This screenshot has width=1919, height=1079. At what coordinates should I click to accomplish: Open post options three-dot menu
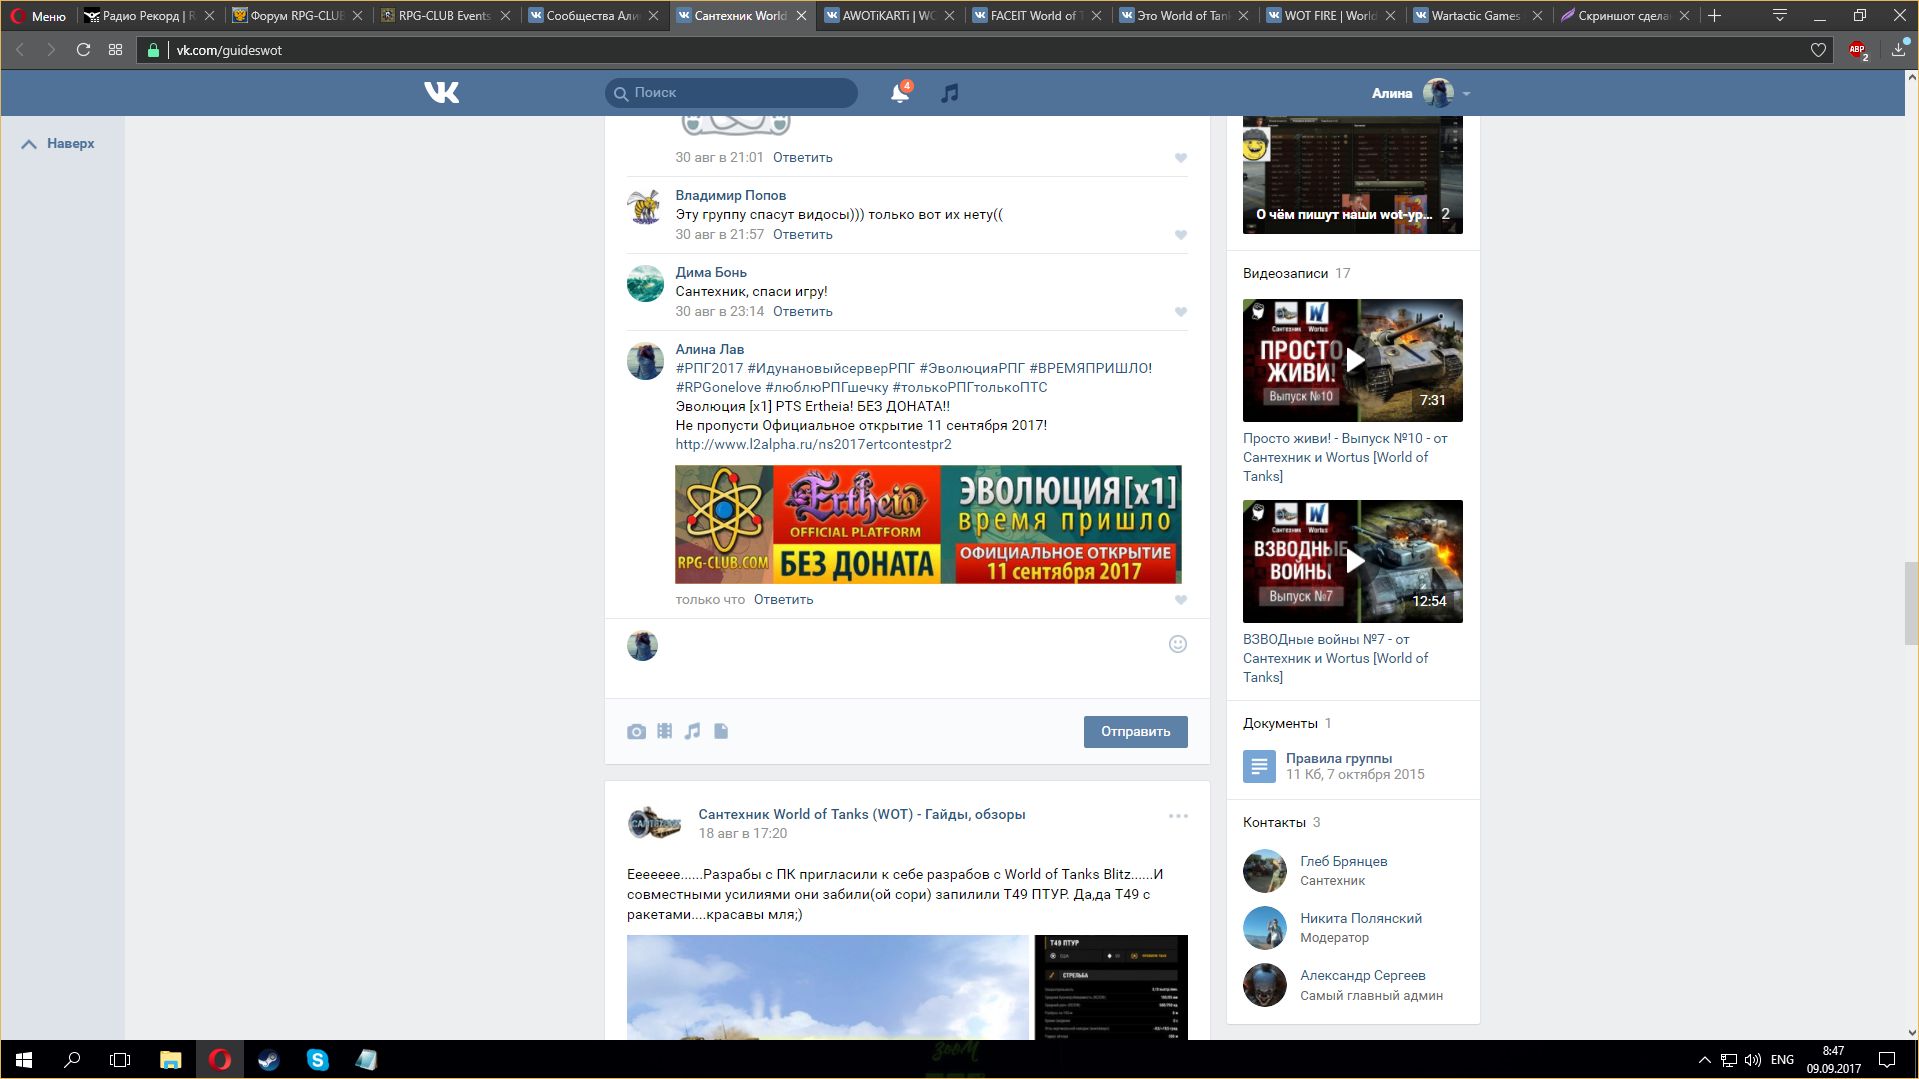tap(1178, 816)
